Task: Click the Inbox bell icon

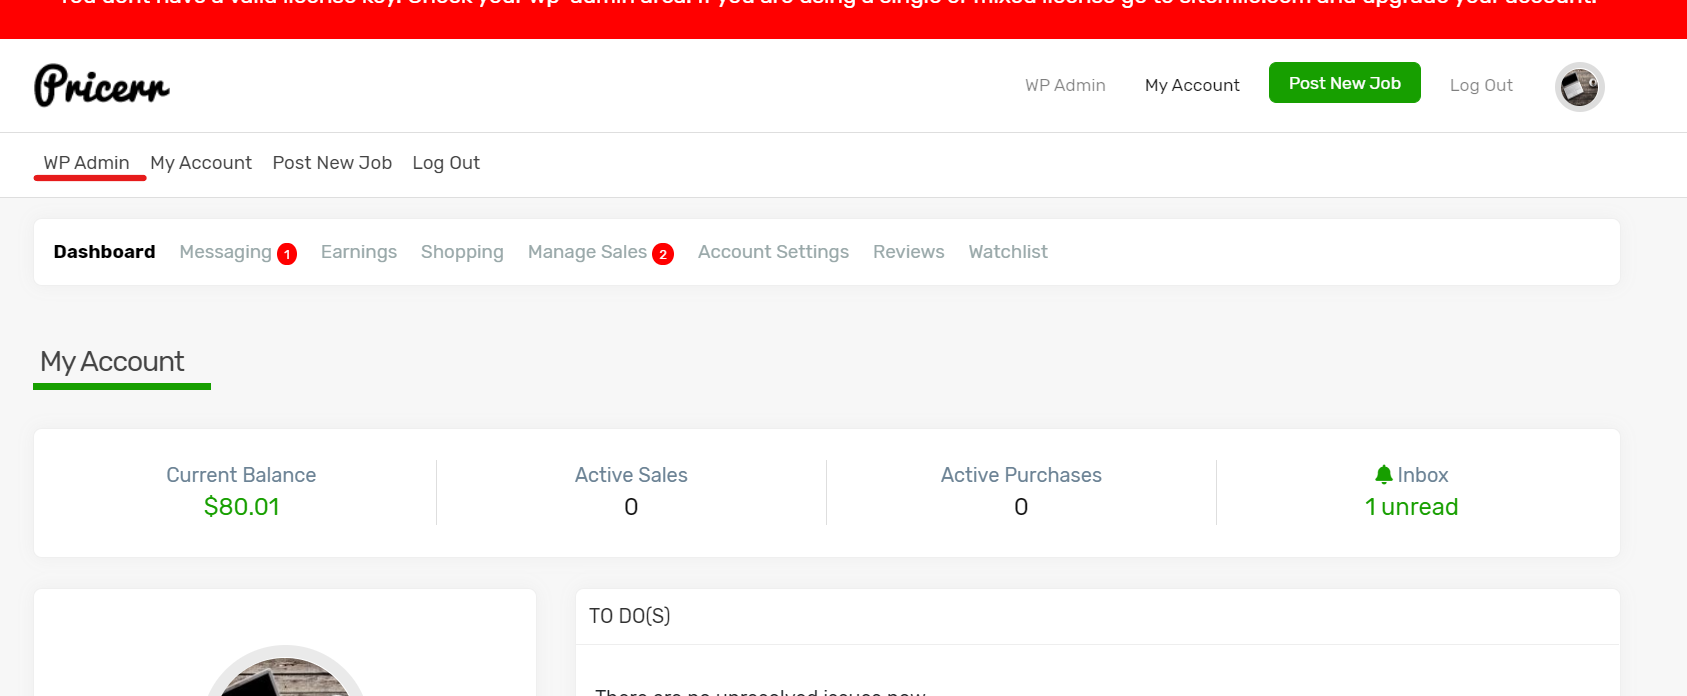Action: pyautogui.click(x=1383, y=475)
